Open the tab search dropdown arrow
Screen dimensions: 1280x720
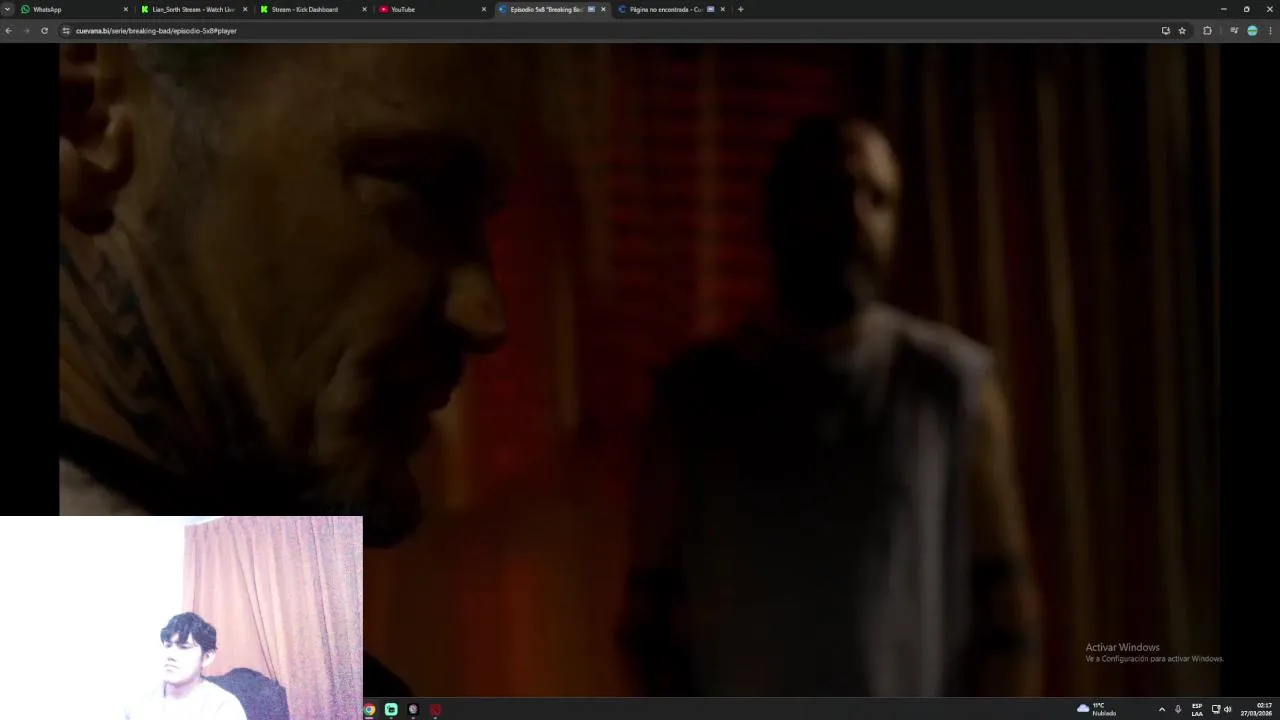point(7,9)
